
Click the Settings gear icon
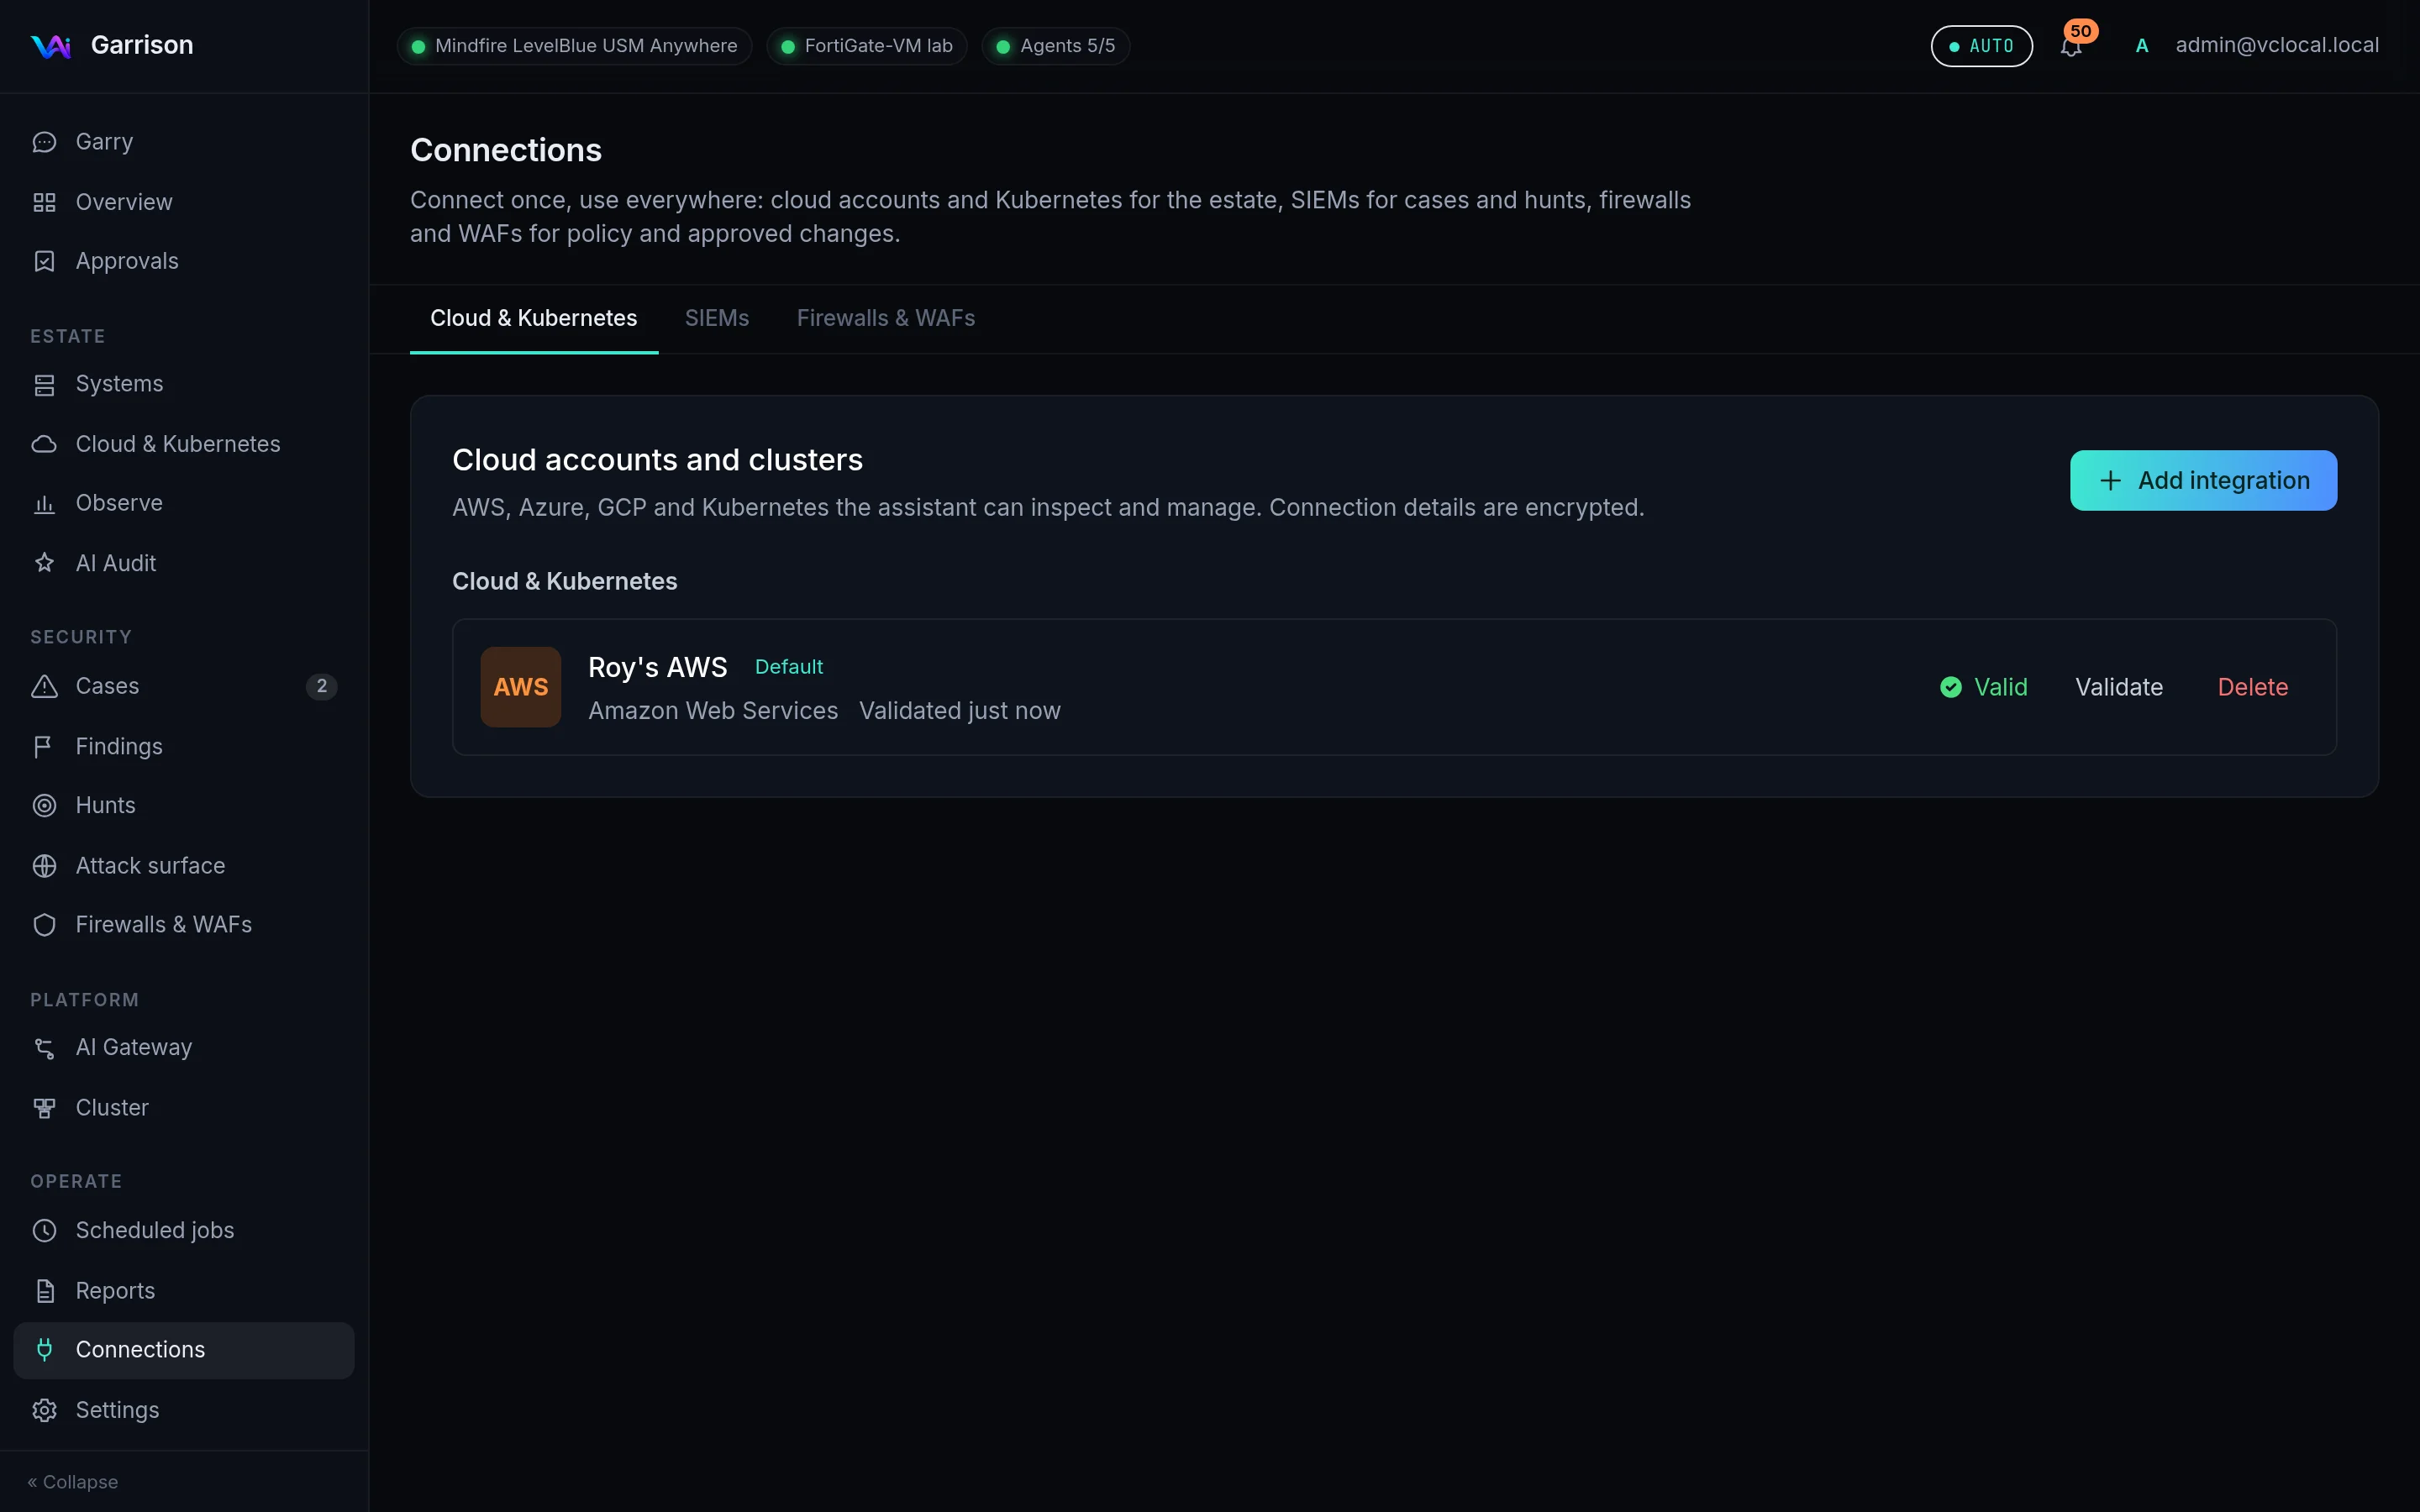(44, 1410)
